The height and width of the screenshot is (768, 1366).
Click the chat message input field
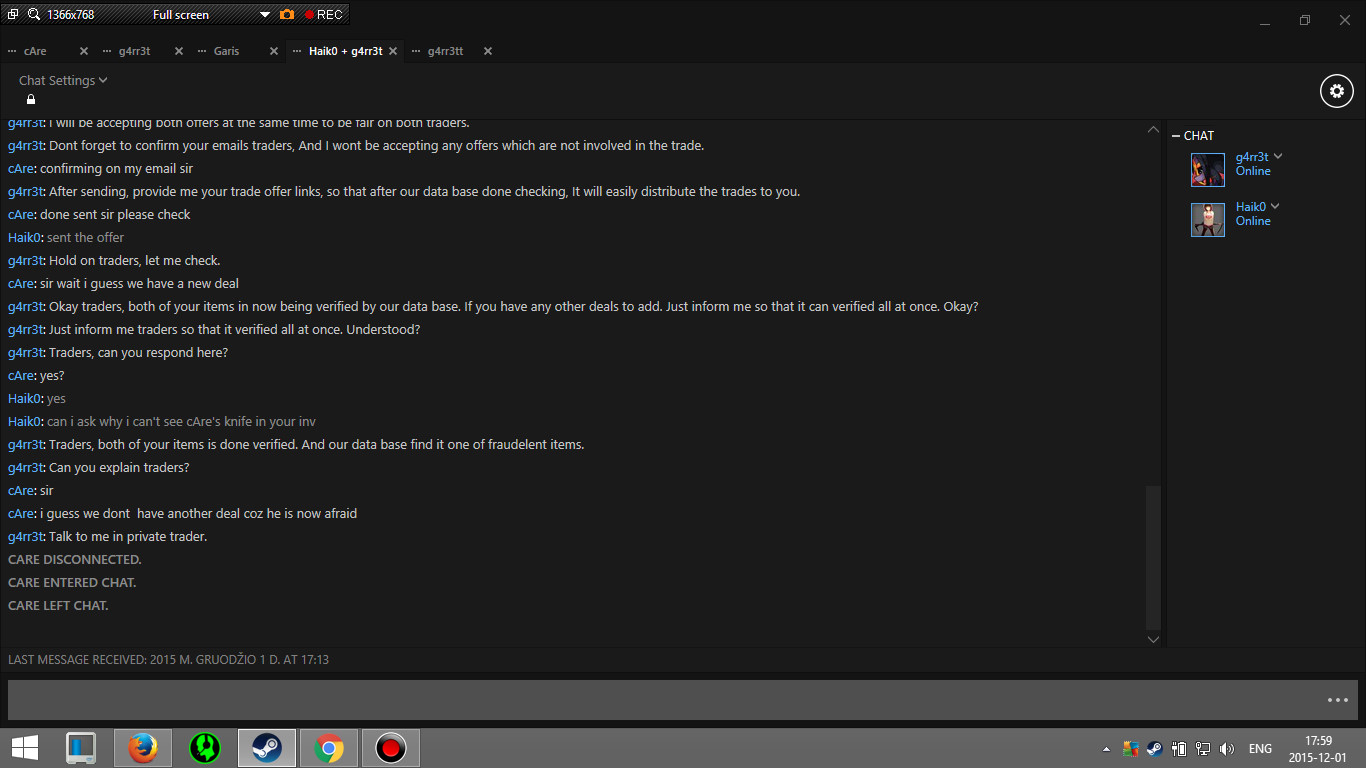[660, 700]
